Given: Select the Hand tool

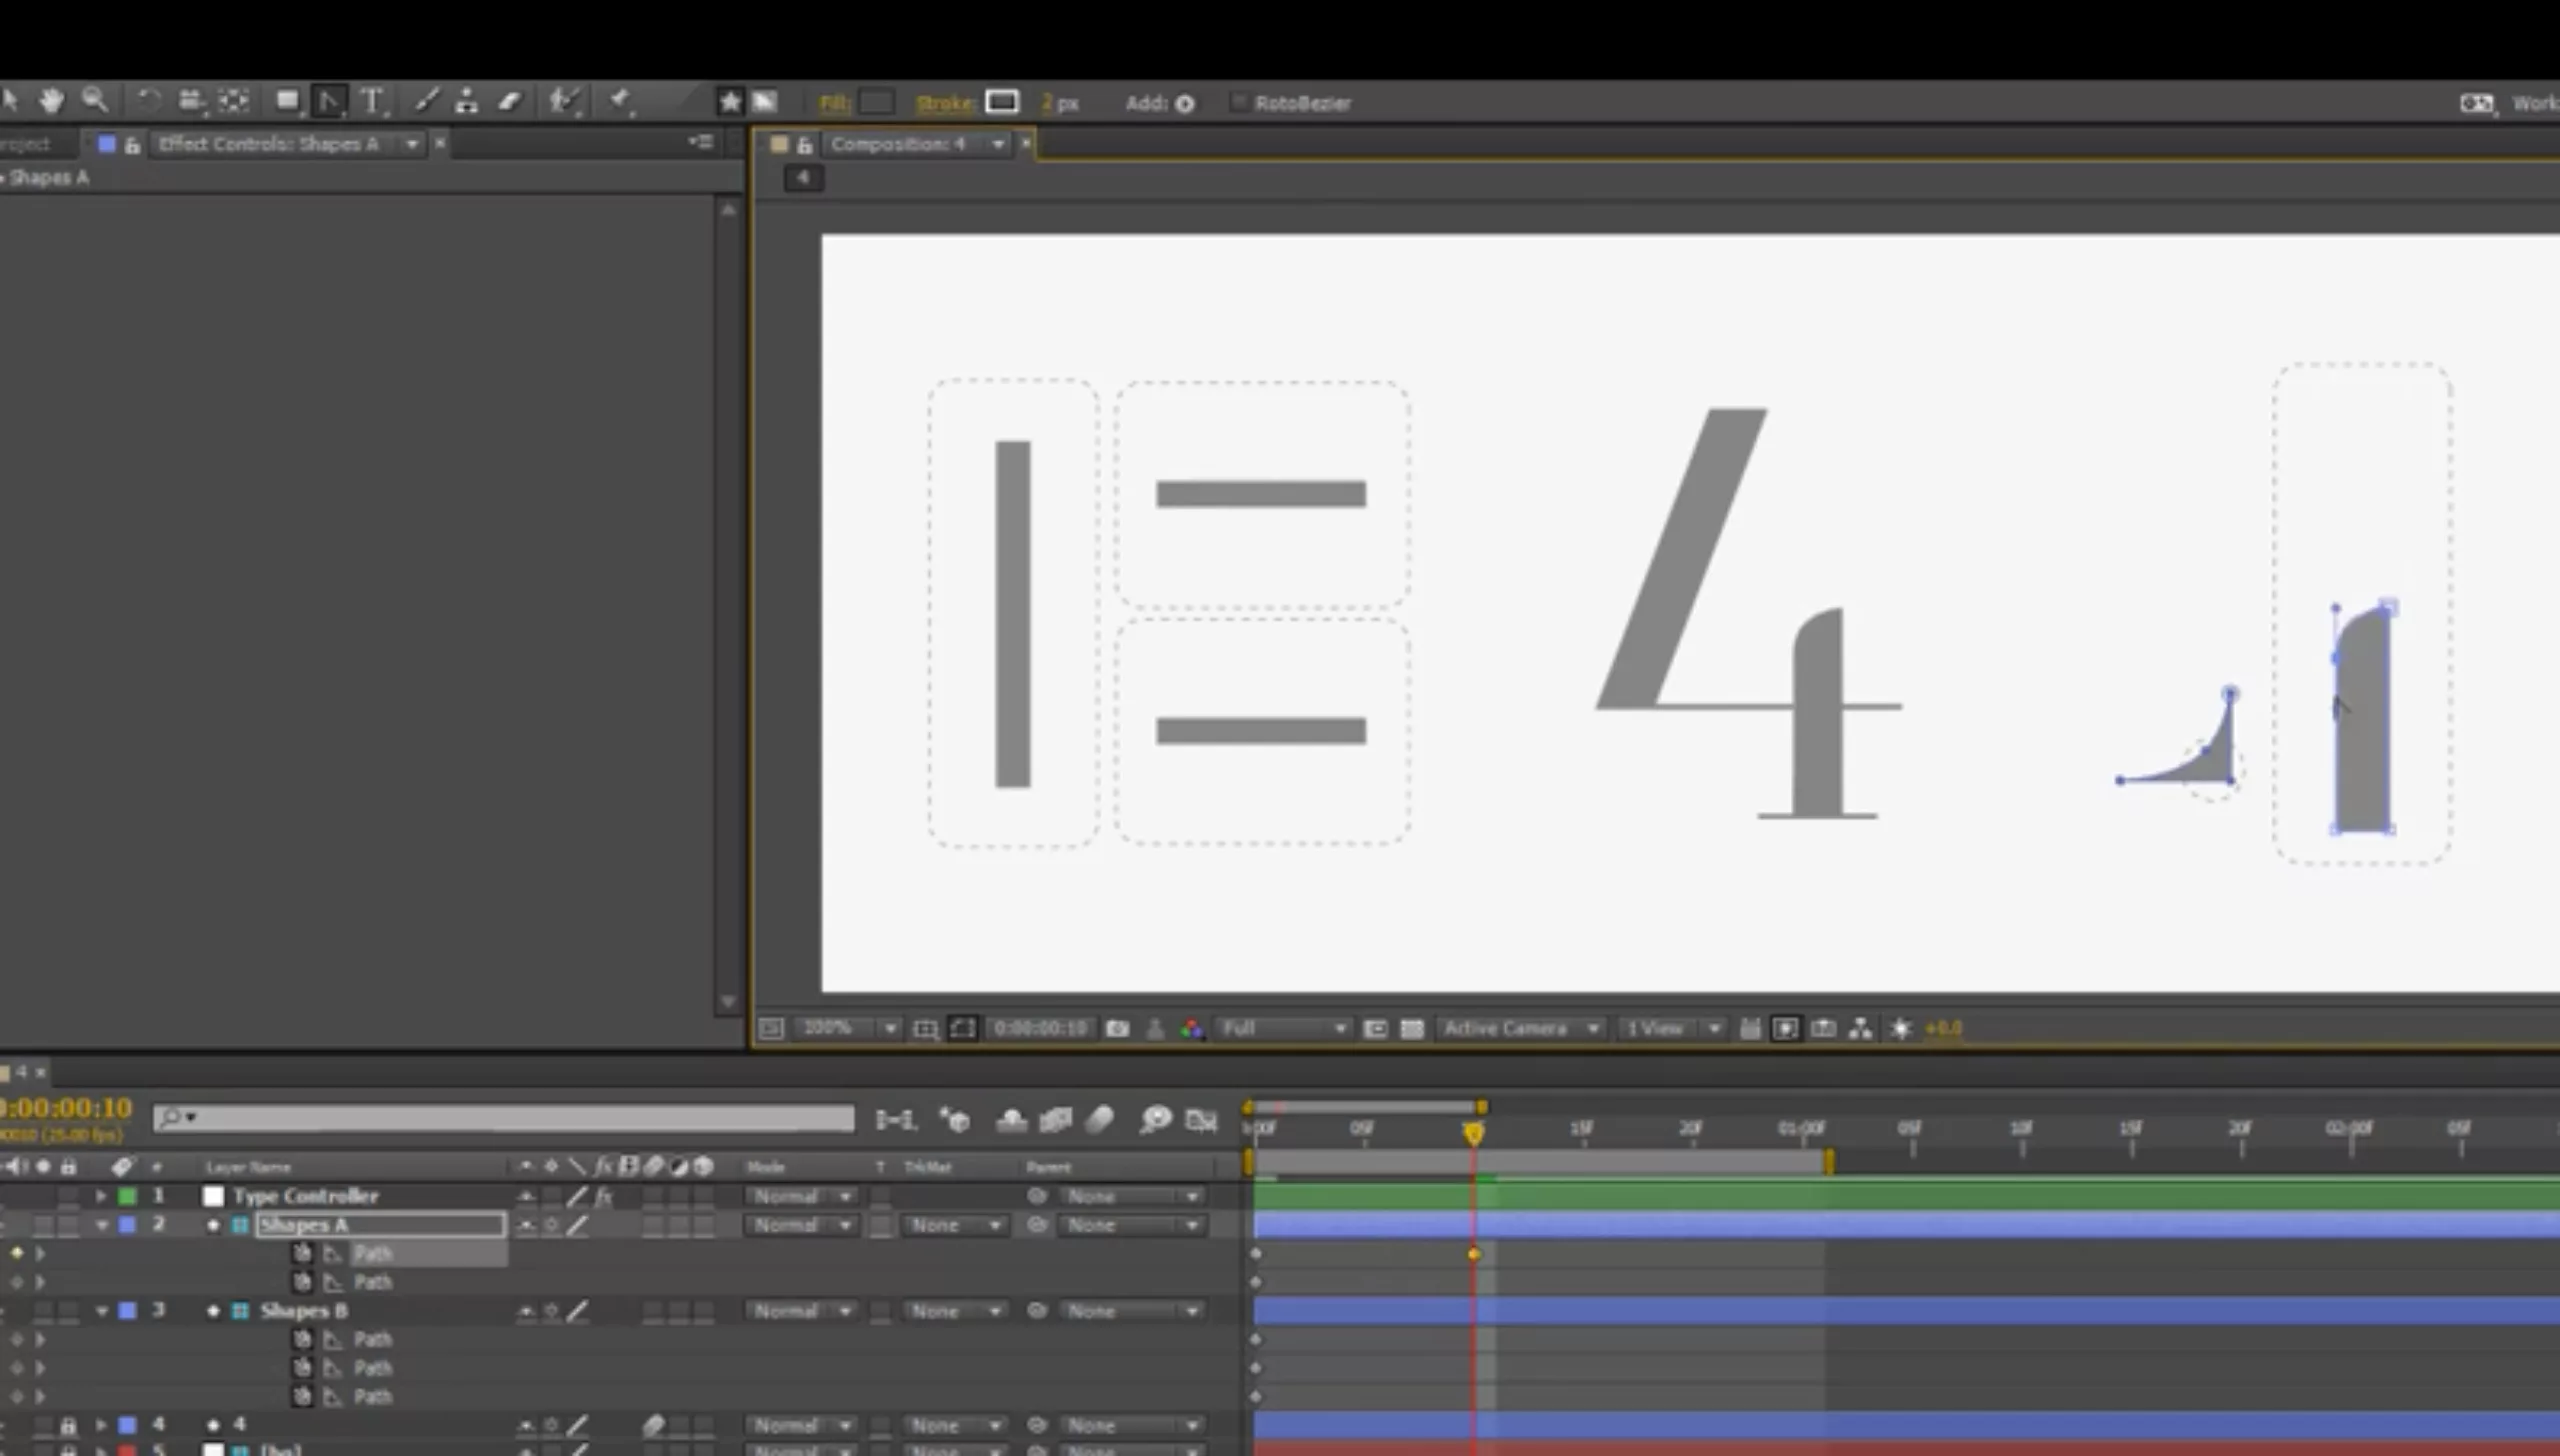Looking at the screenshot, I should pos(51,100).
